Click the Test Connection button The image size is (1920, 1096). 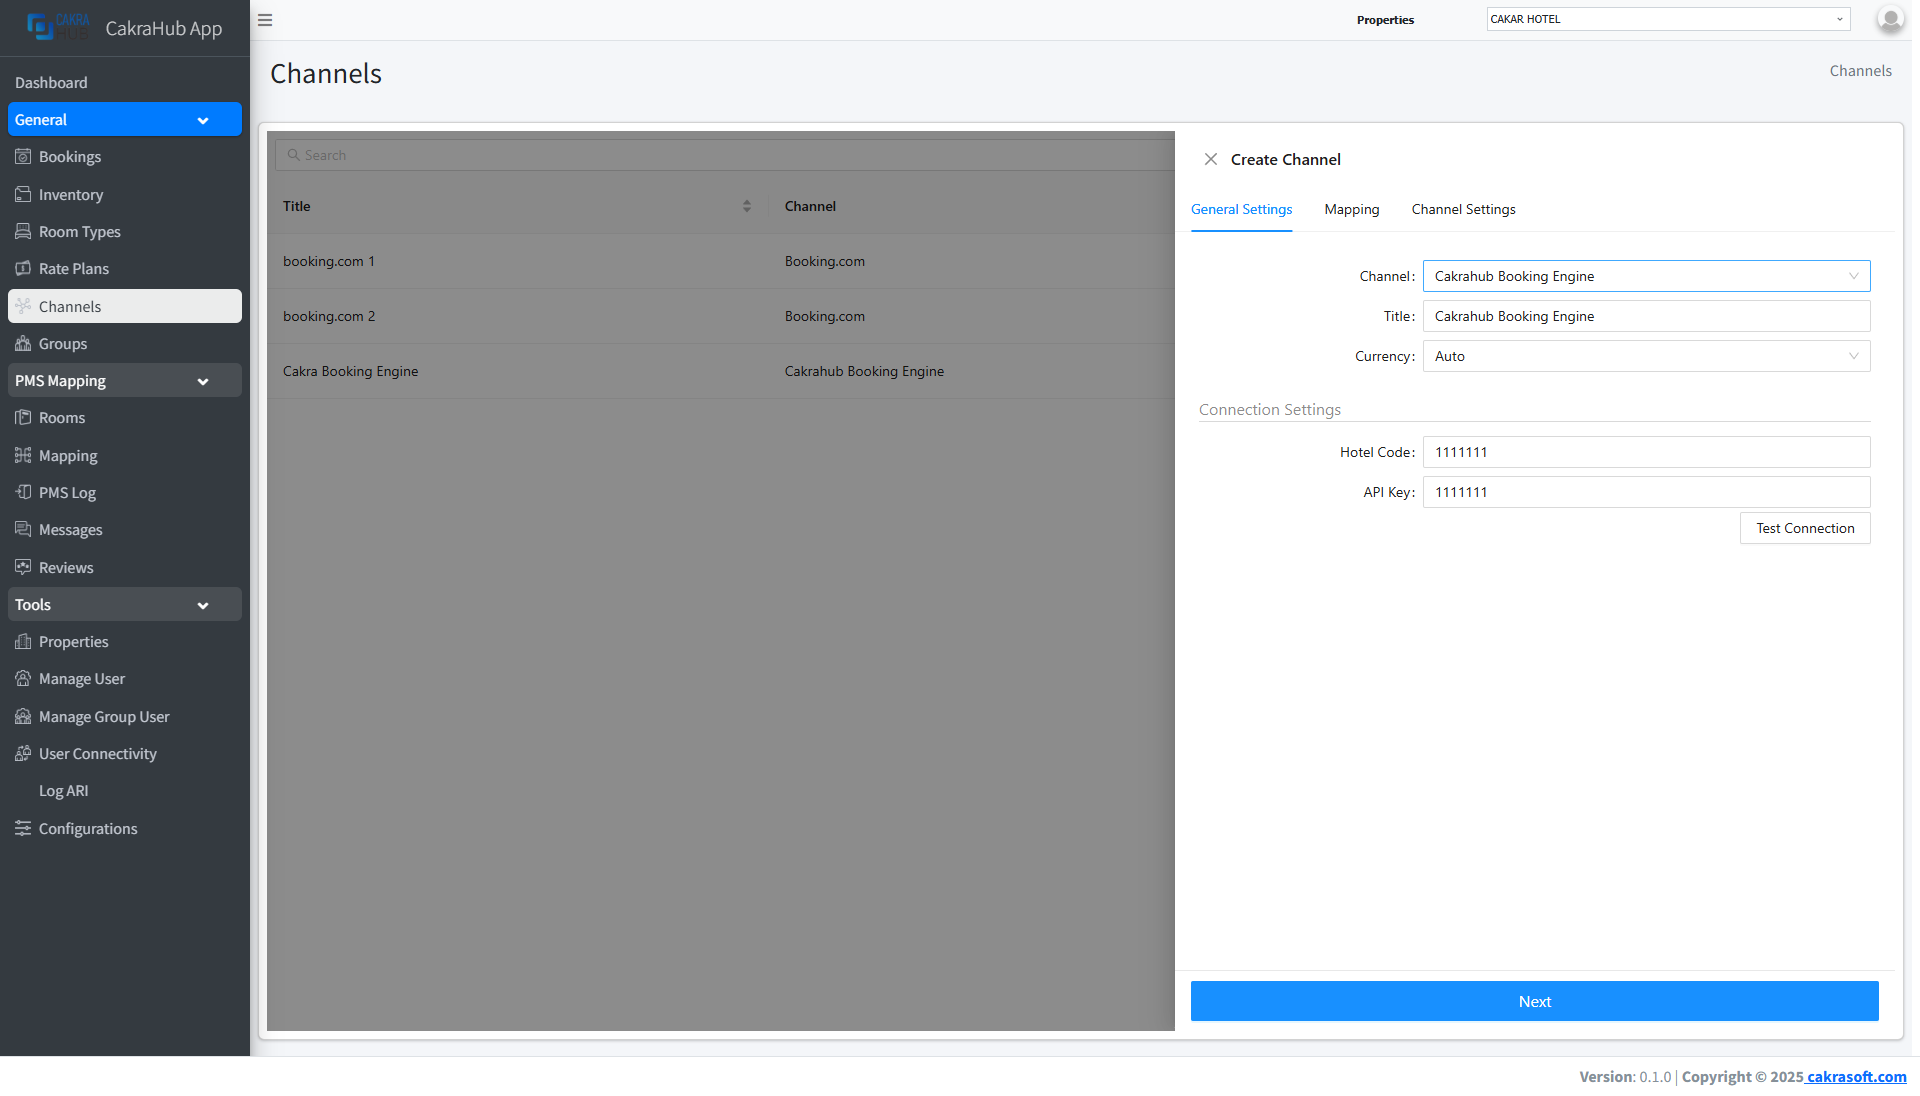[x=1804, y=529]
